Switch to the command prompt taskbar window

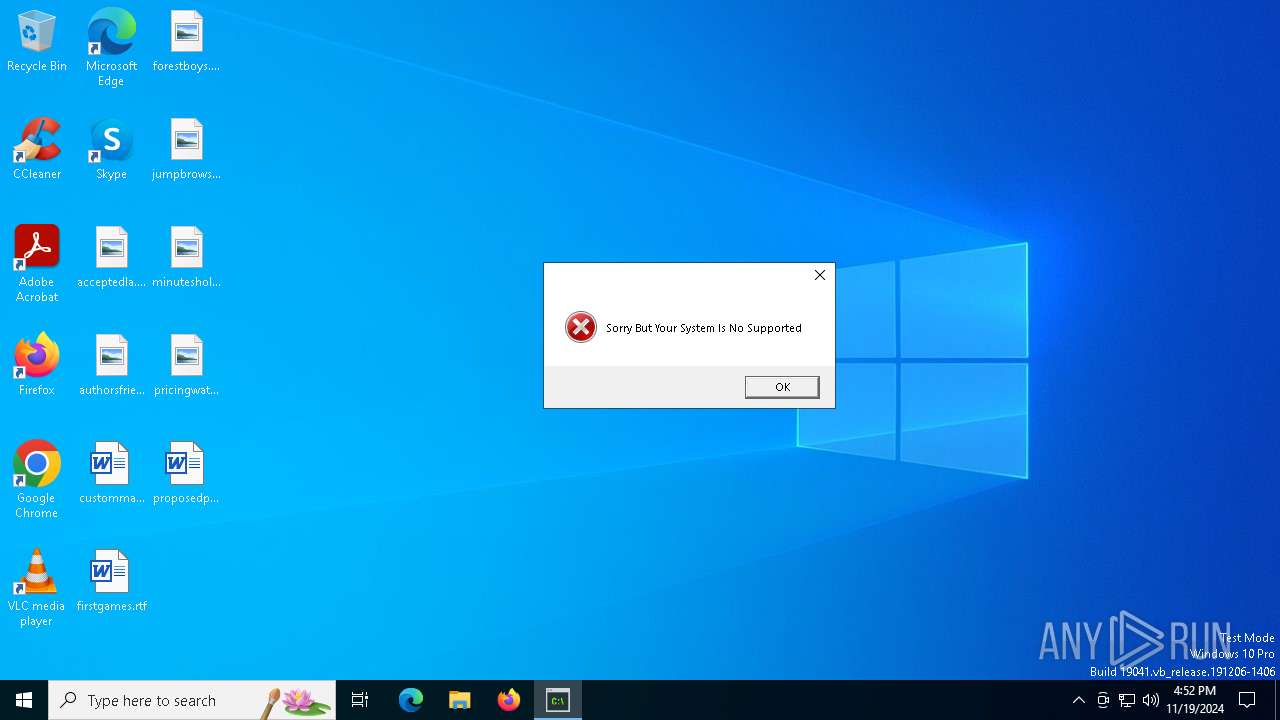click(558, 700)
